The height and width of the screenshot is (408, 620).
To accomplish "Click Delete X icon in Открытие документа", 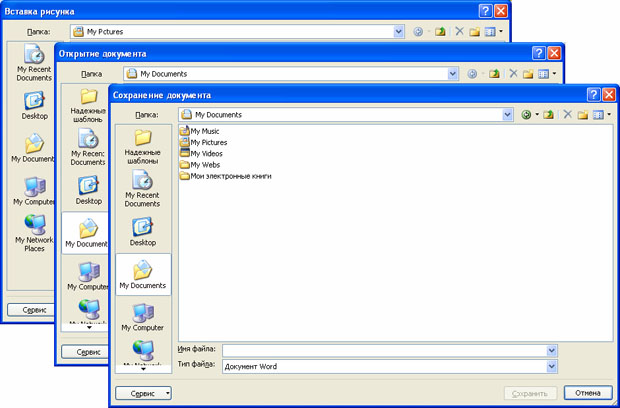I will pyautogui.click(x=513, y=74).
